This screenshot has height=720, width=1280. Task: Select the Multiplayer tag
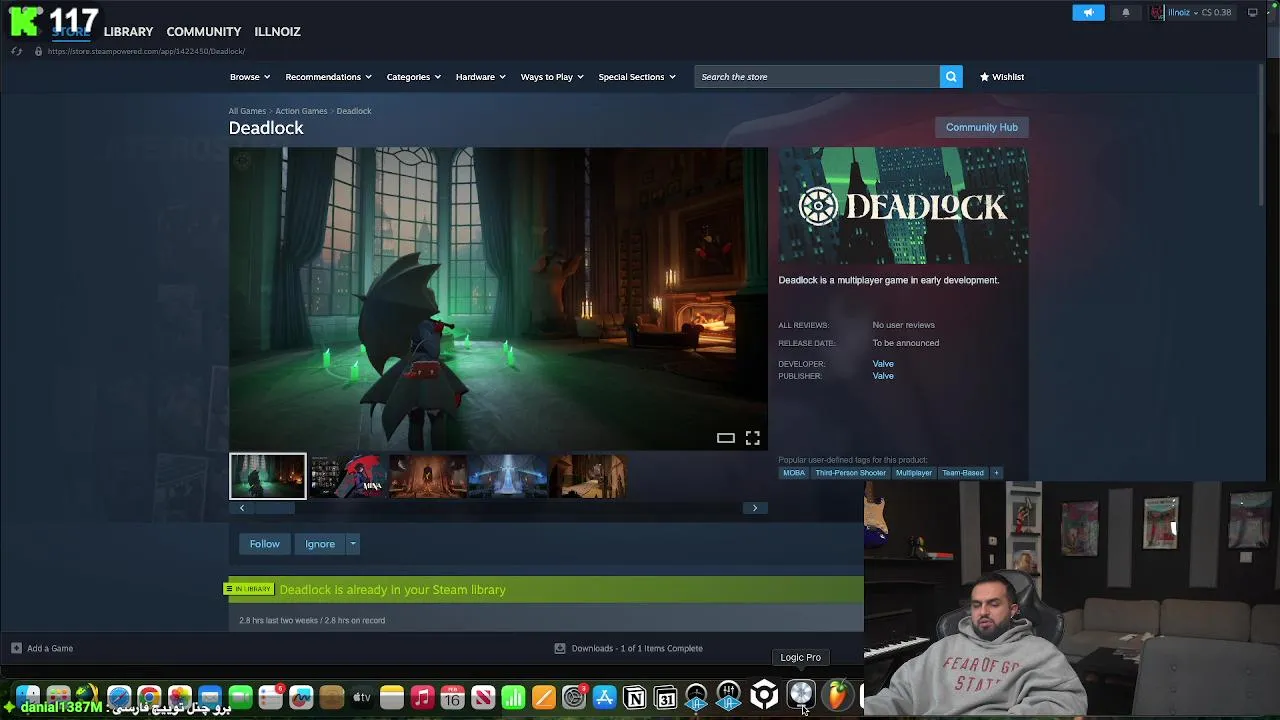pyautogui.click(x=914, y=473)
